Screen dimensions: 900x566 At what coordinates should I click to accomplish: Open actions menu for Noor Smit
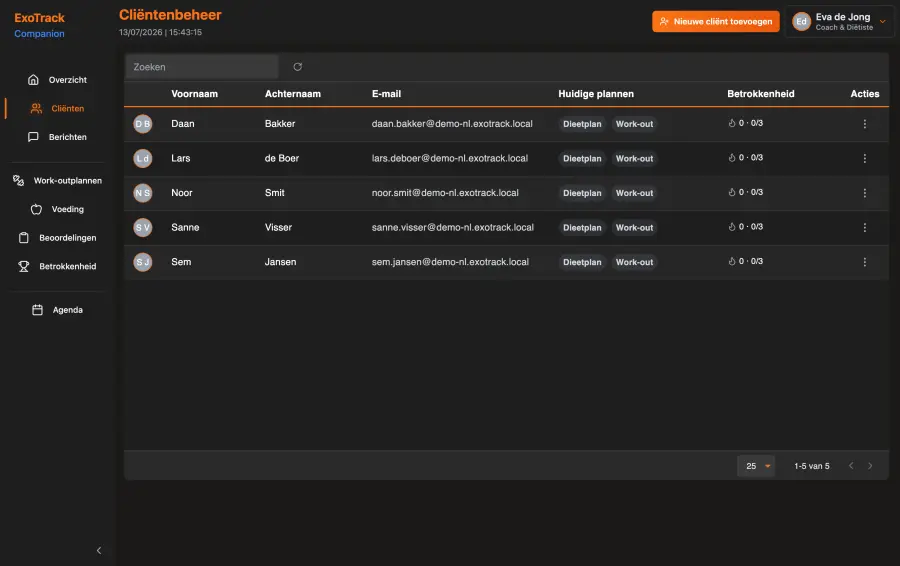(864, 193)
